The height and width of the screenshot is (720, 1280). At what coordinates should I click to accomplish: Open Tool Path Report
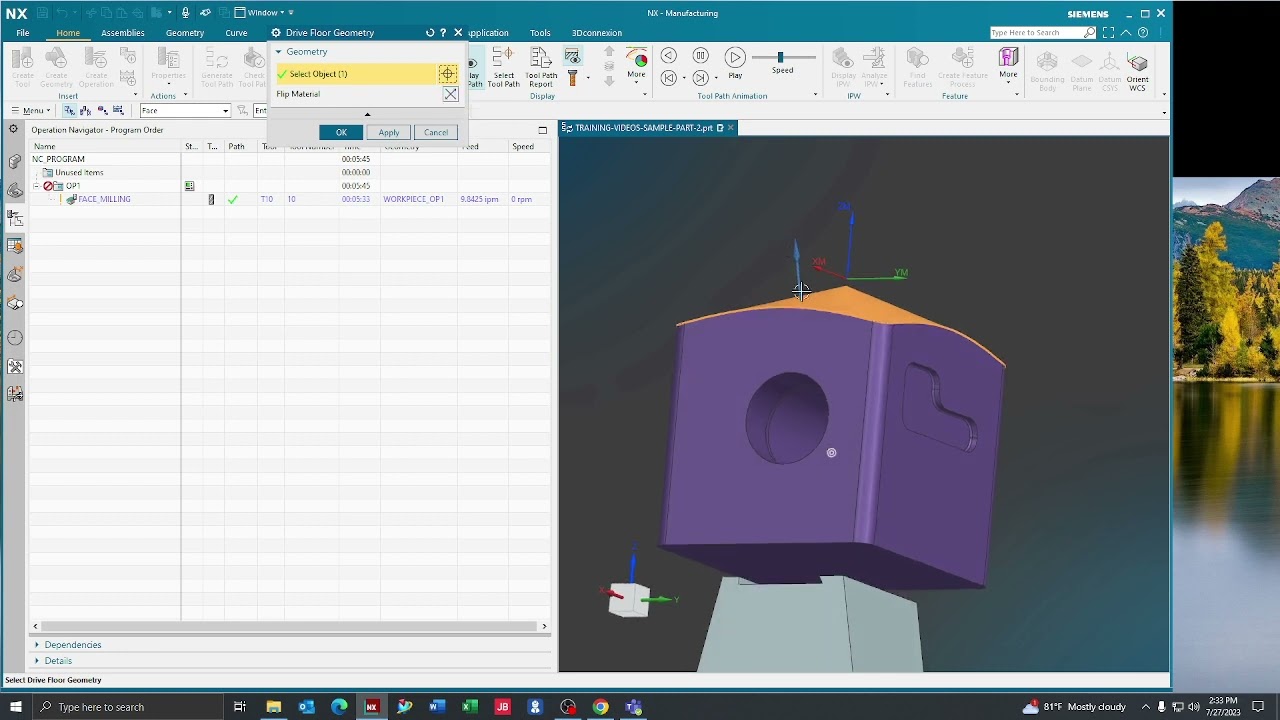(541, 67)
